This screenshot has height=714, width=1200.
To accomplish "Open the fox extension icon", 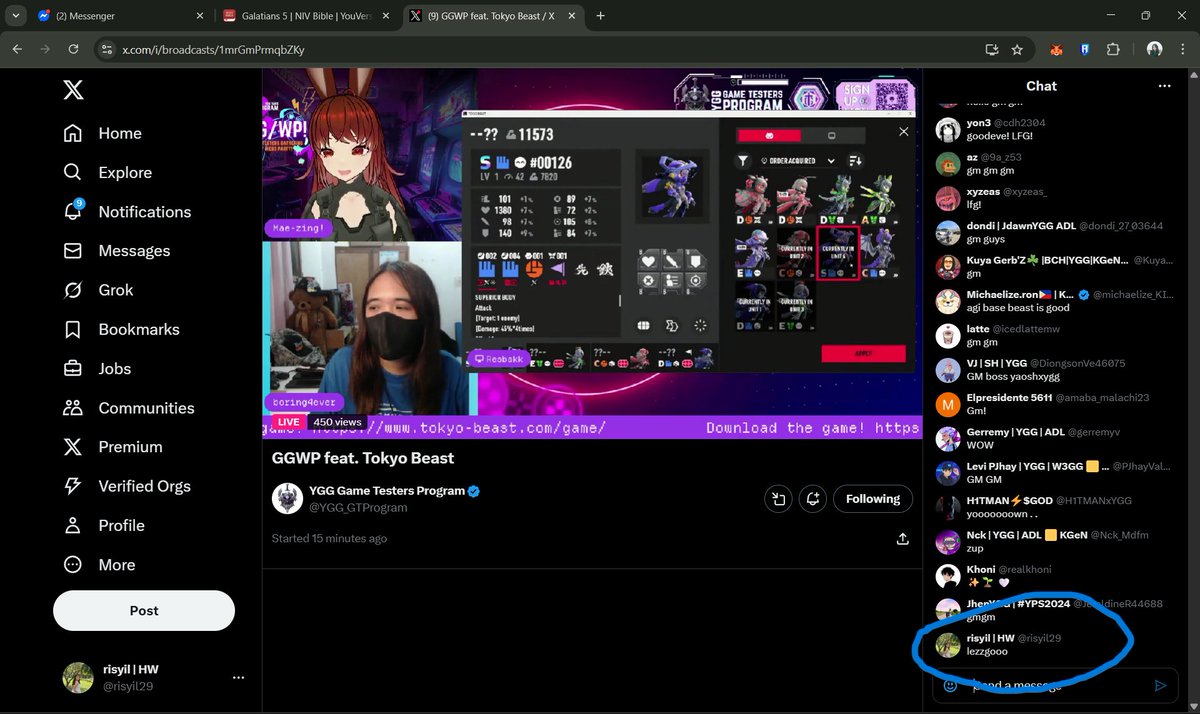I will pos(1056,49).
